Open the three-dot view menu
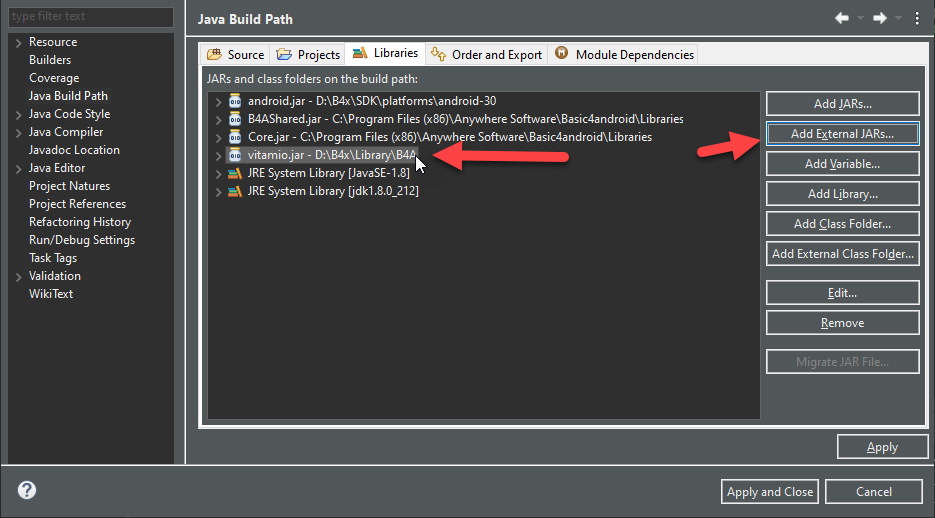 coord(917,18)
